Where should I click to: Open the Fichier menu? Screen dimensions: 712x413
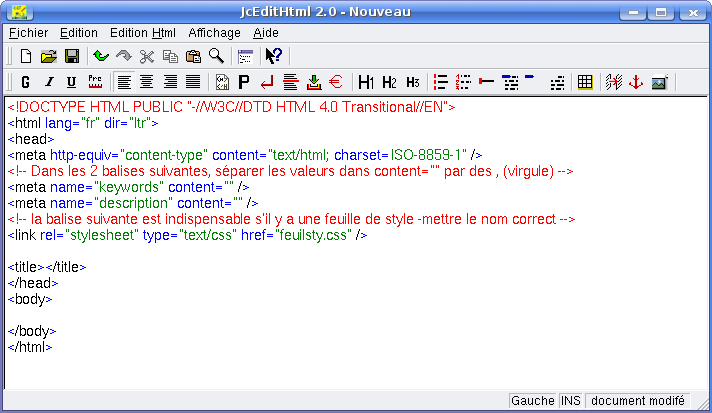[x=28, y=32]
